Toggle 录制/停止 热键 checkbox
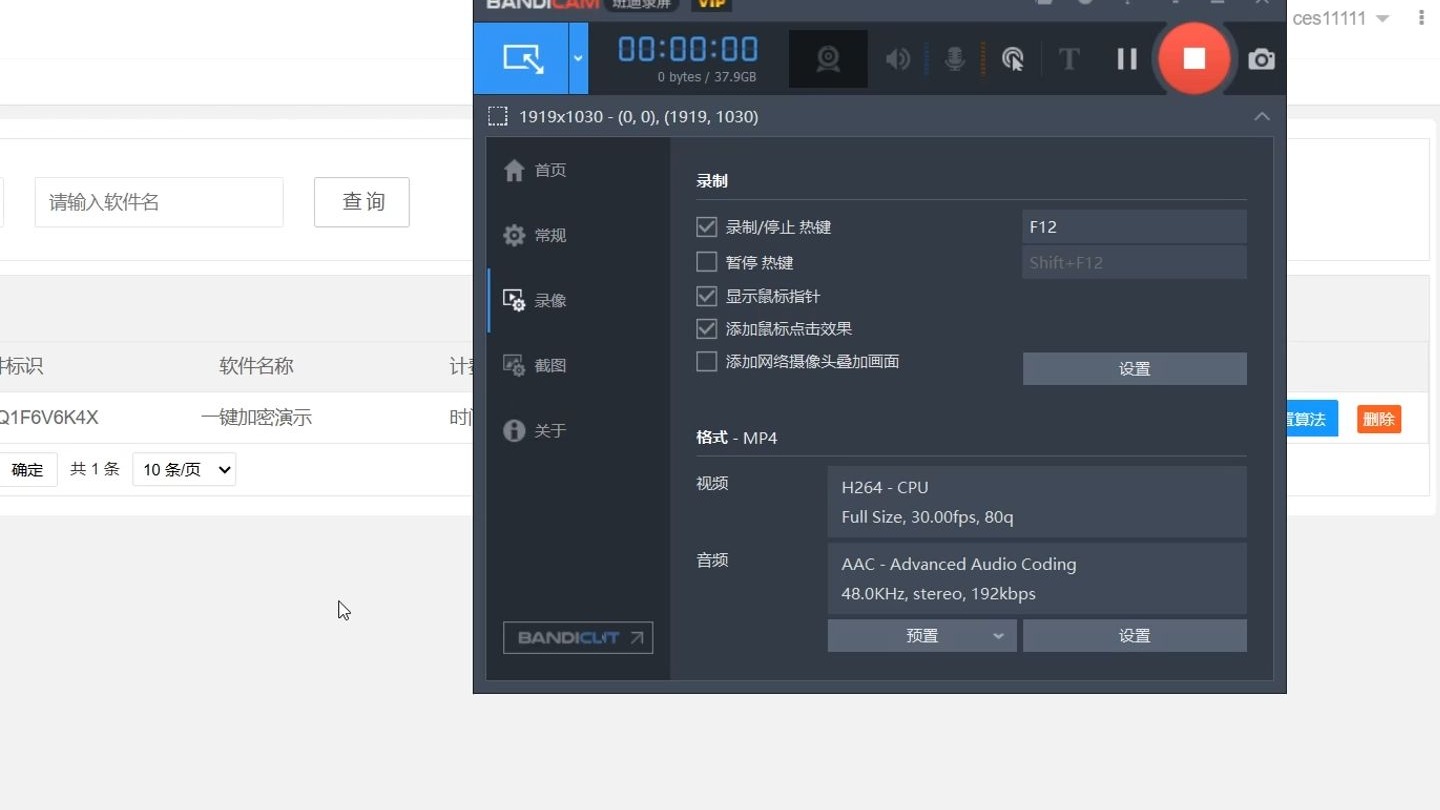This screenshot has width=1440, height=810. (x=707, y=227)
